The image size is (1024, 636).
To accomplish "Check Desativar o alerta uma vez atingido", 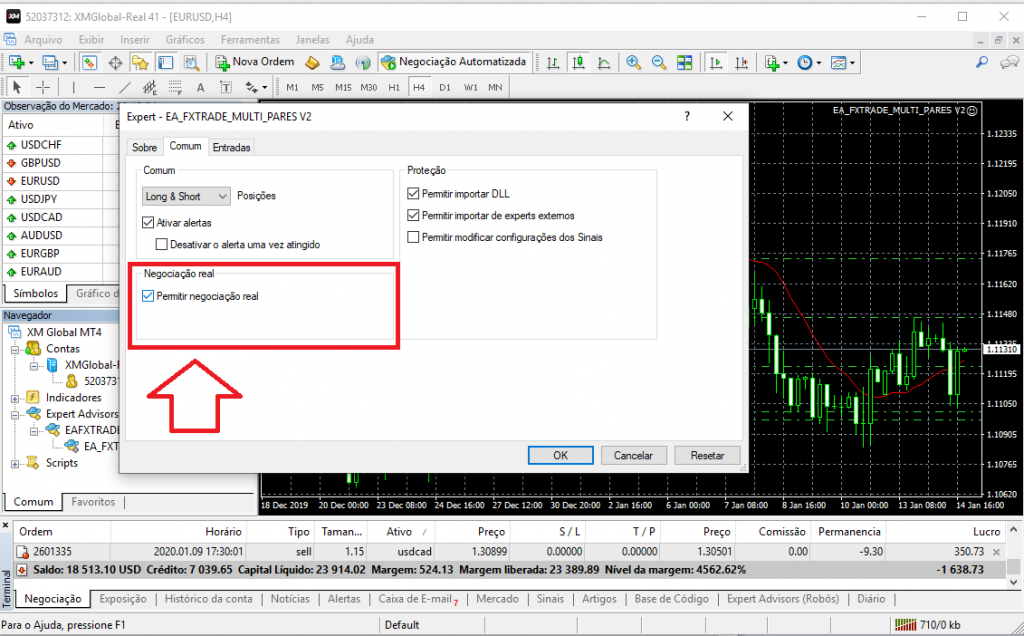I will click(161, 244).
